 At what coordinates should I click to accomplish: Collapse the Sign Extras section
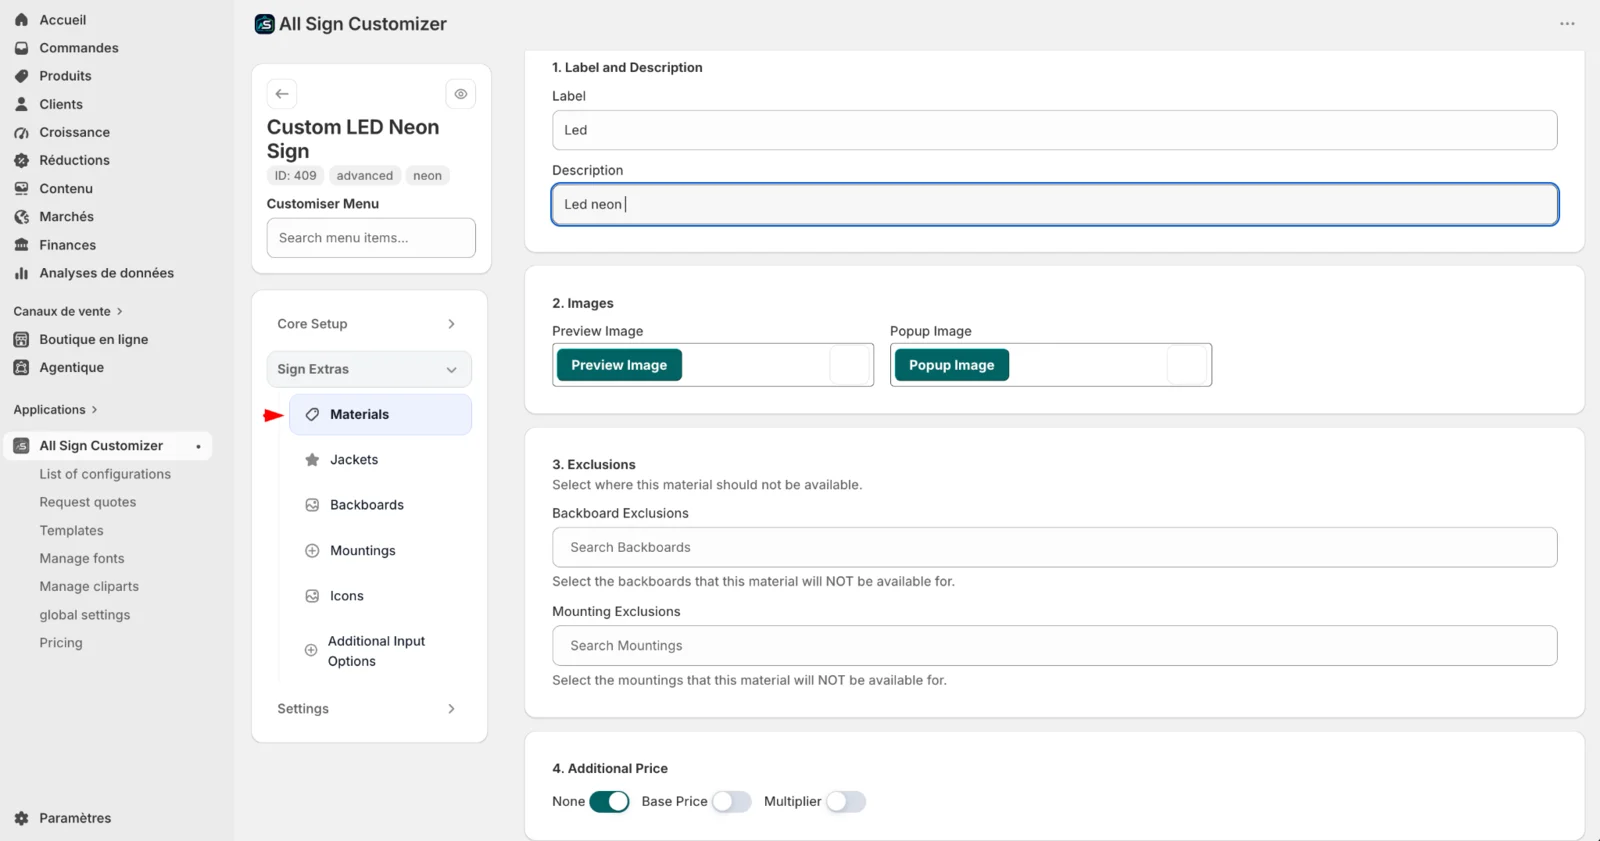click(x=369, y=369)
